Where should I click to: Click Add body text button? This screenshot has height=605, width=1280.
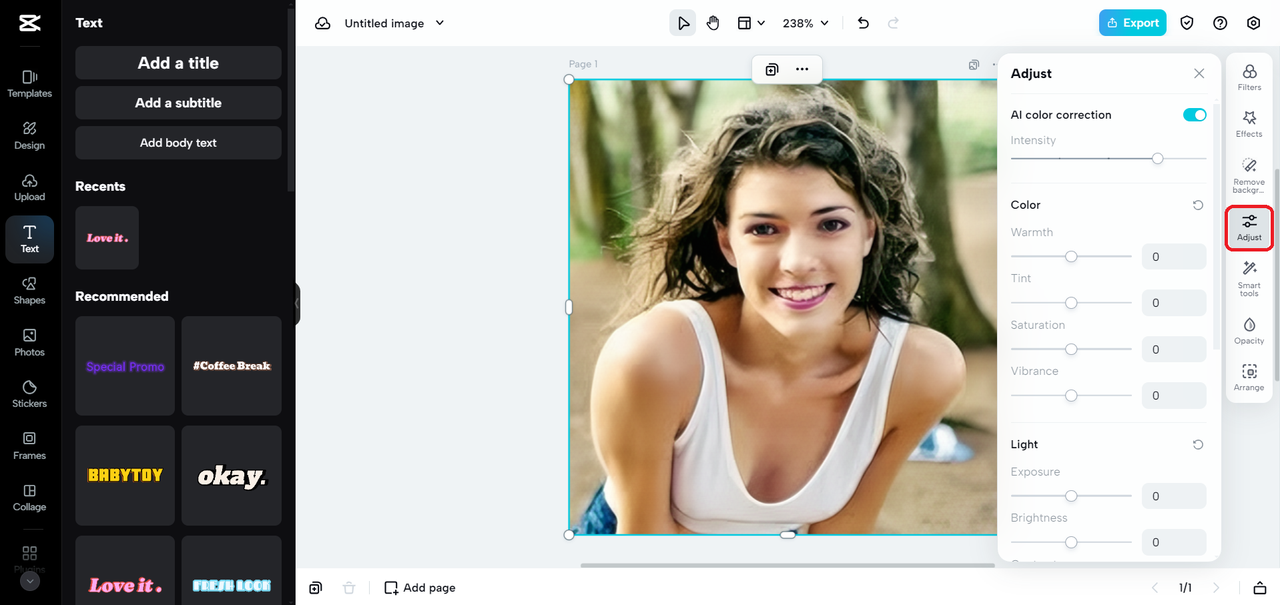click(178, 143)
